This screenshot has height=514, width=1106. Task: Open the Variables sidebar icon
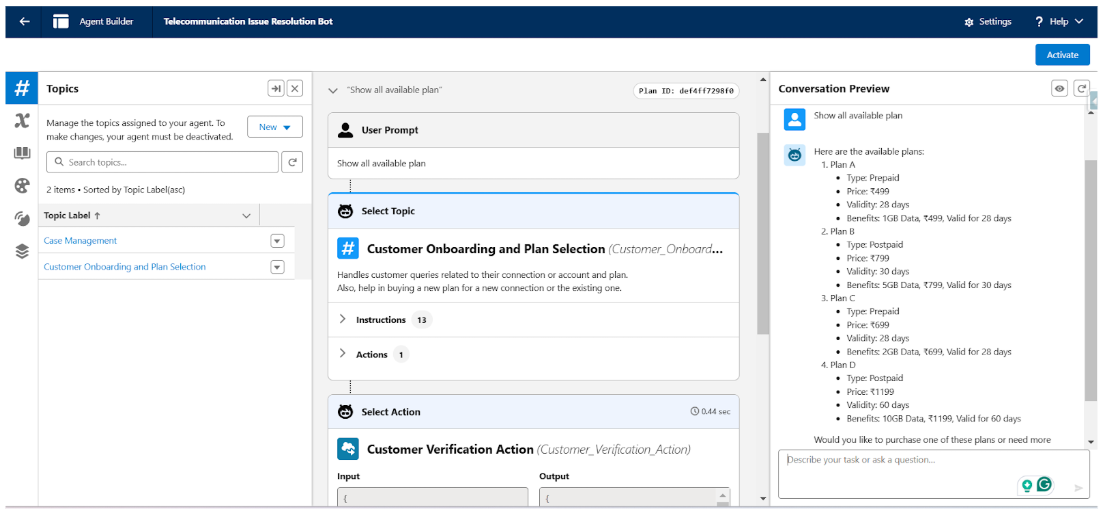point(21,121)
